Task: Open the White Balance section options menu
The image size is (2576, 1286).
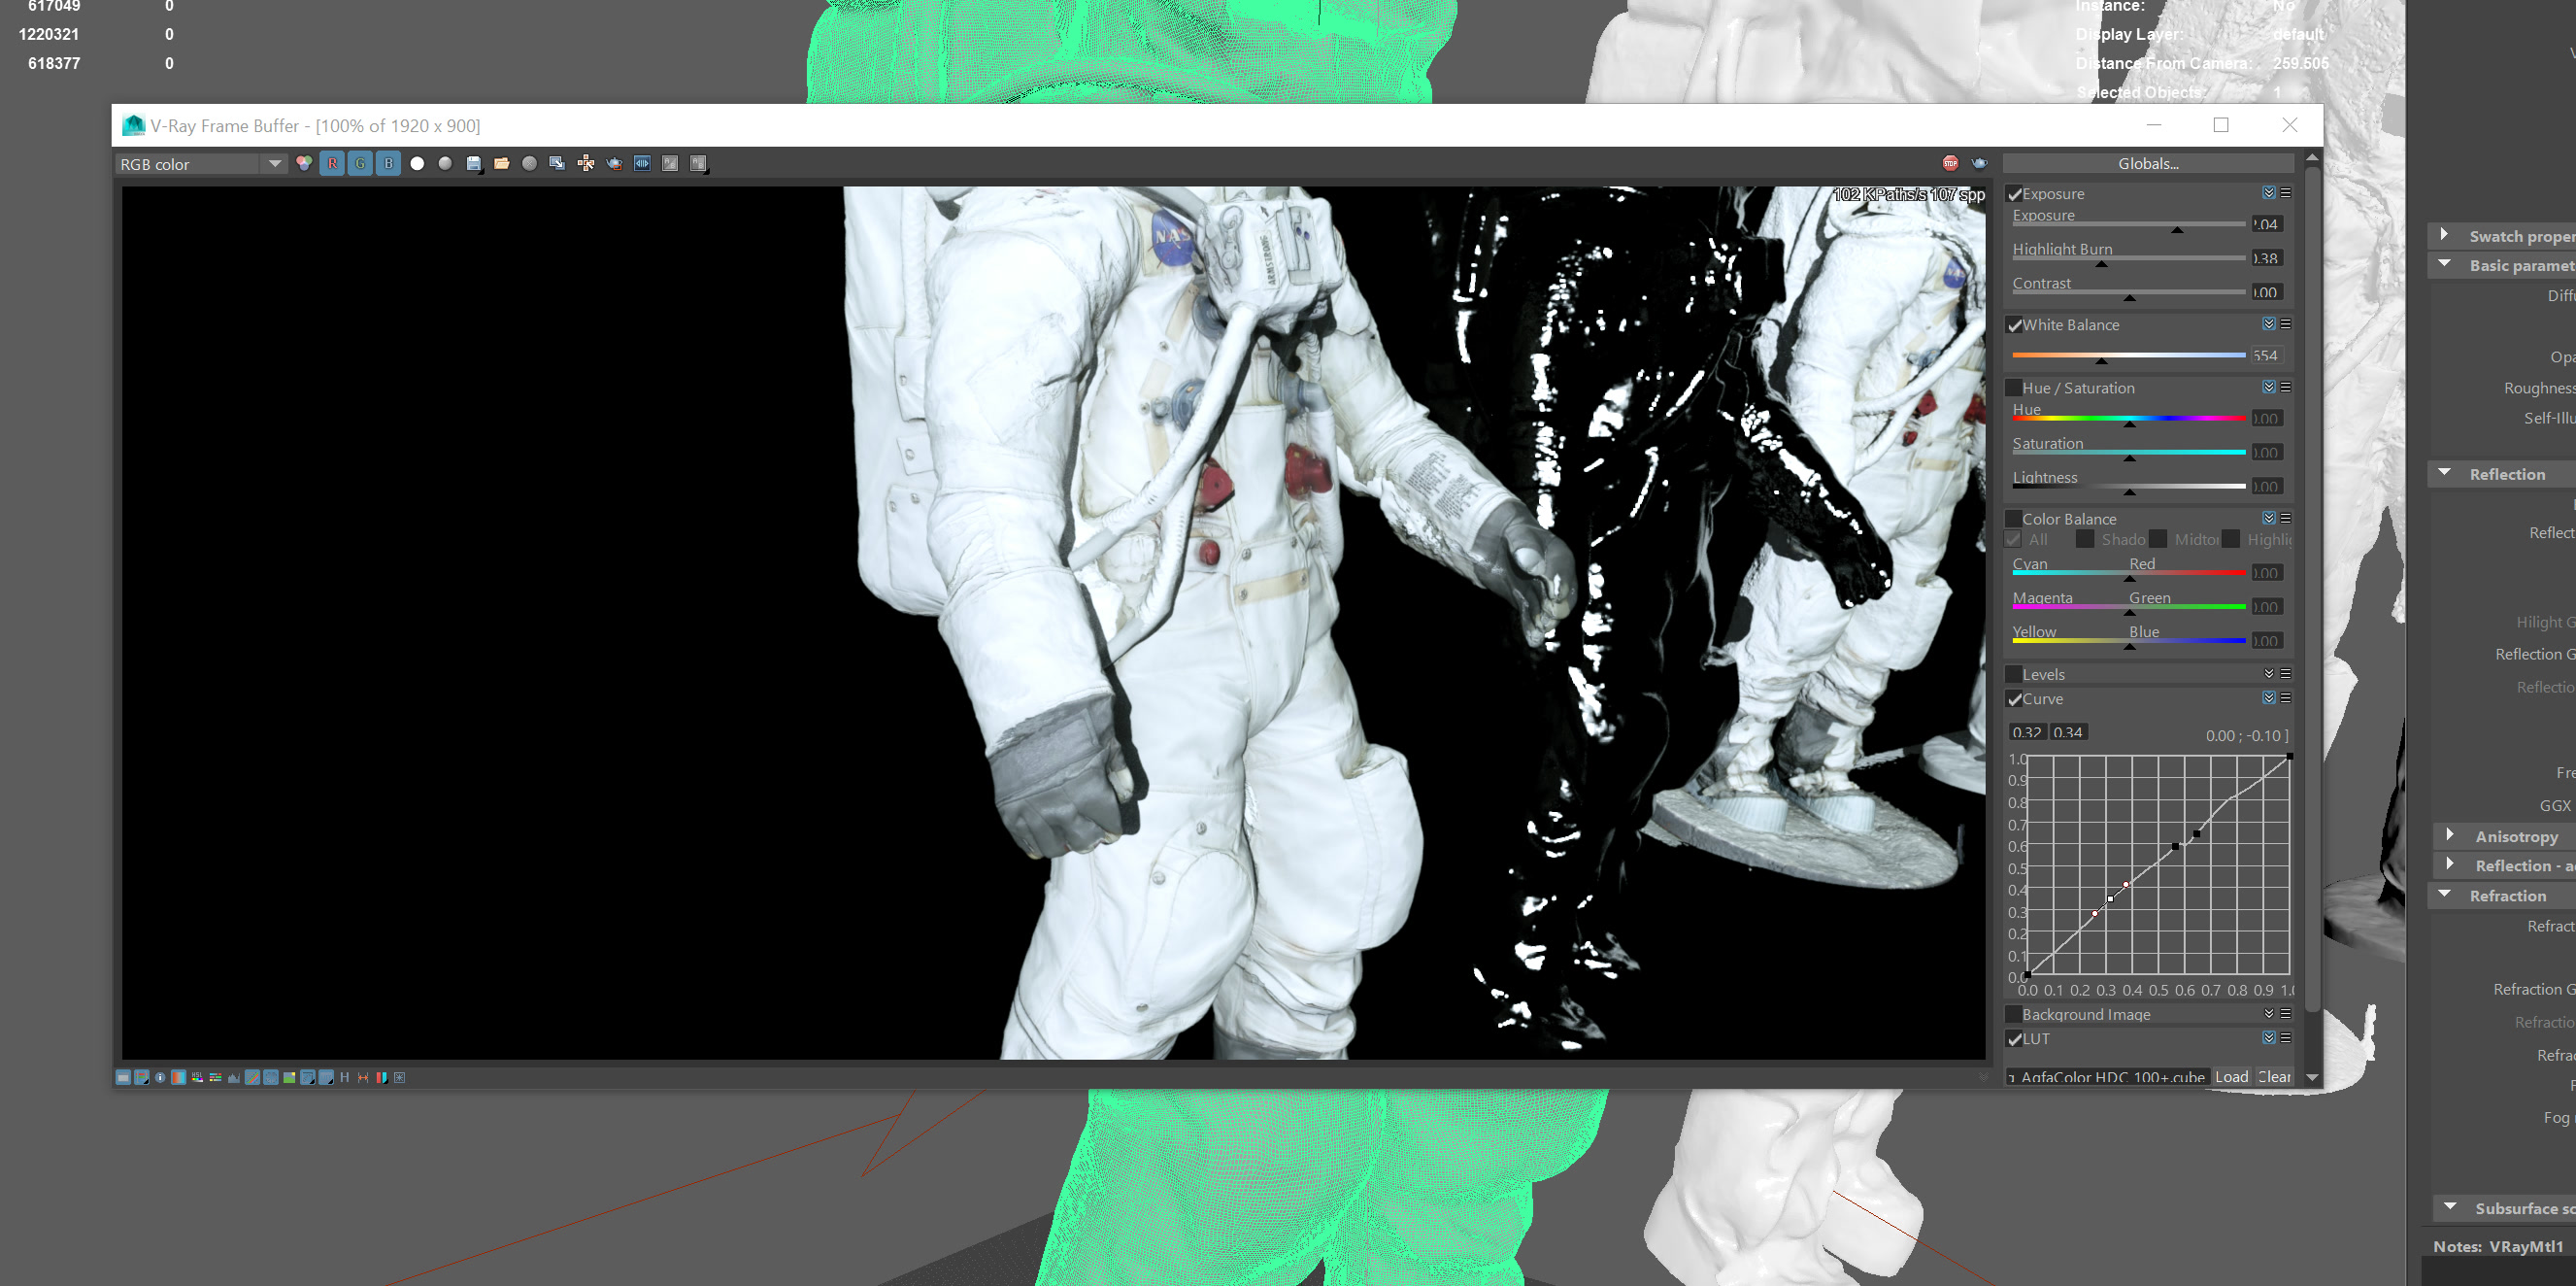Action: (x=2286, y=324)
